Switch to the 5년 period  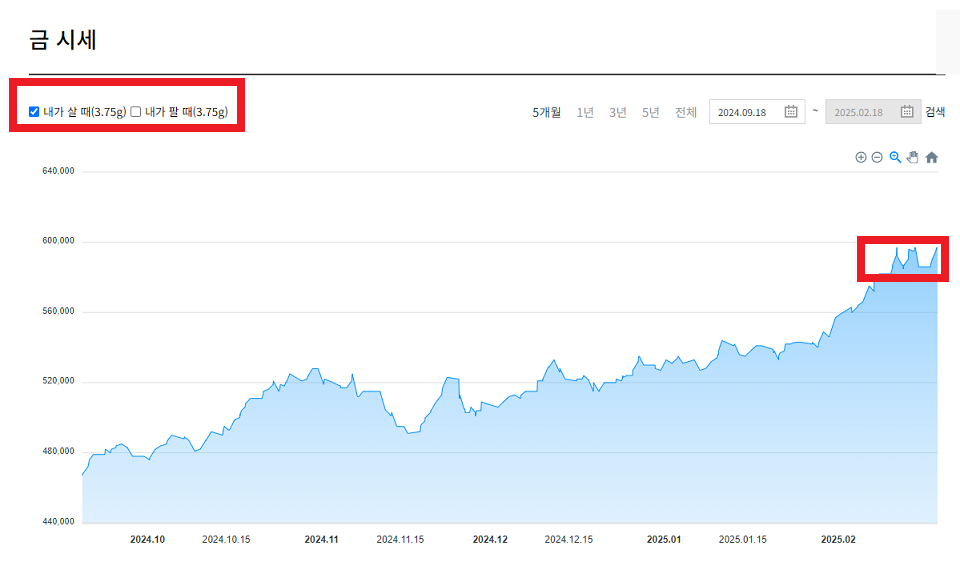pyautogui.click(x=650, y=112)
